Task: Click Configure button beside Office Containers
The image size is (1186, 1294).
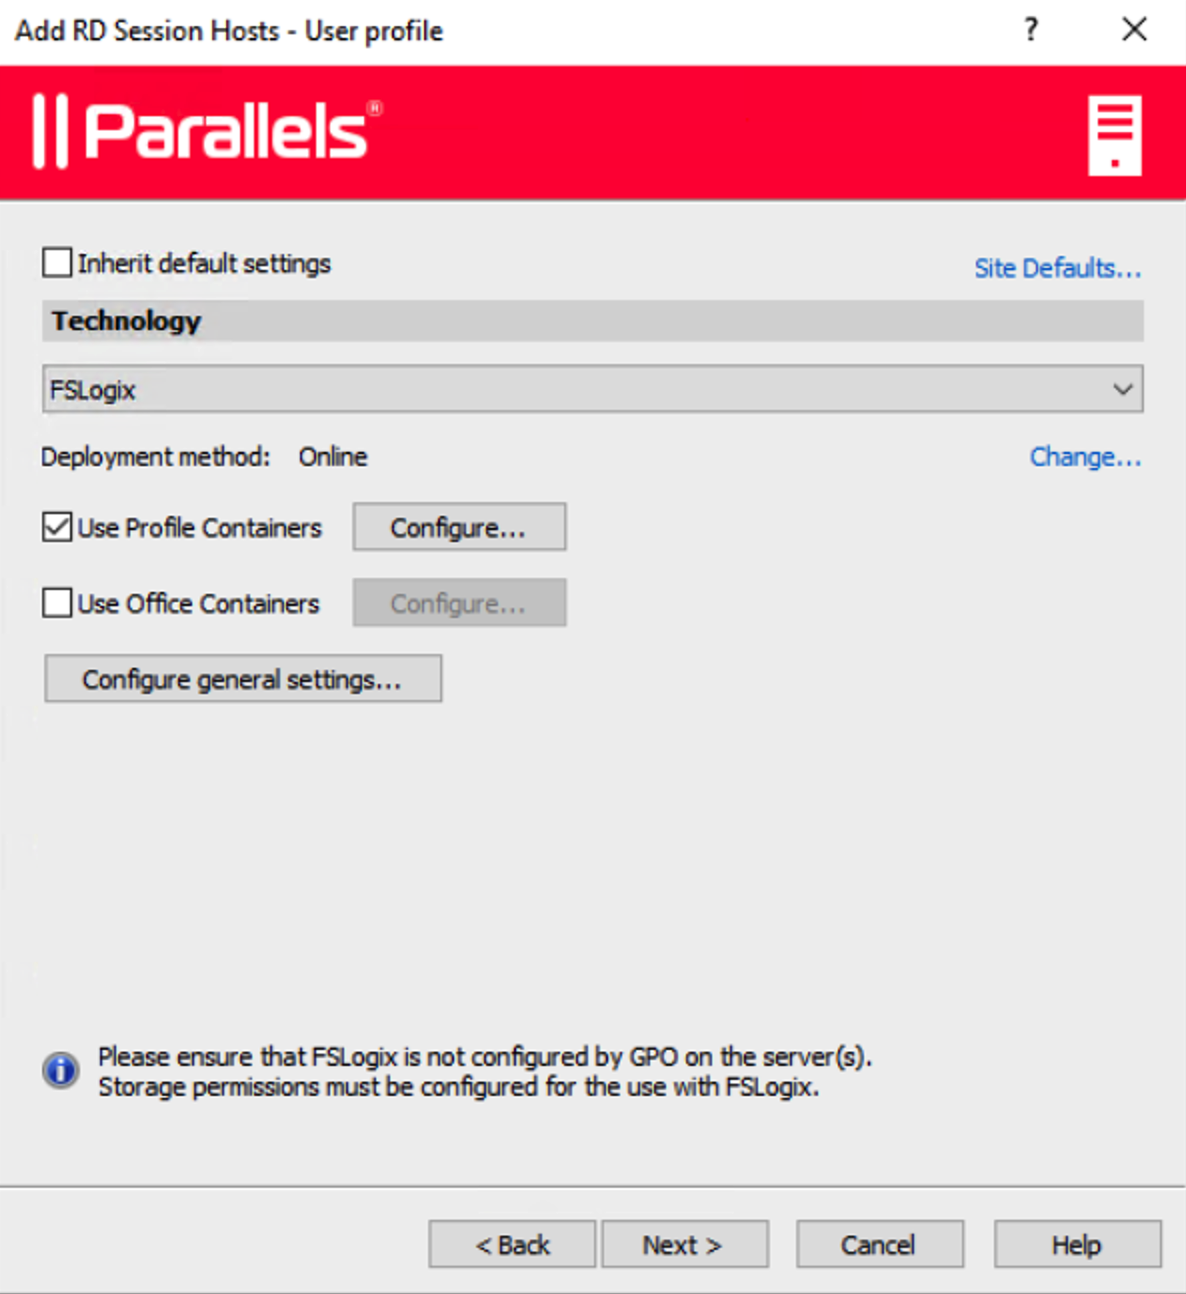Action: 459,603
